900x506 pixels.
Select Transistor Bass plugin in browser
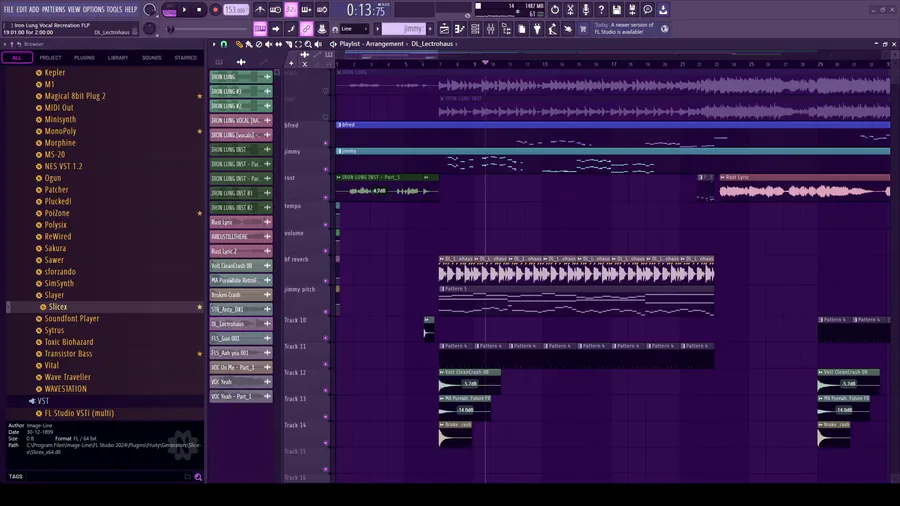[x=68, y=354]
